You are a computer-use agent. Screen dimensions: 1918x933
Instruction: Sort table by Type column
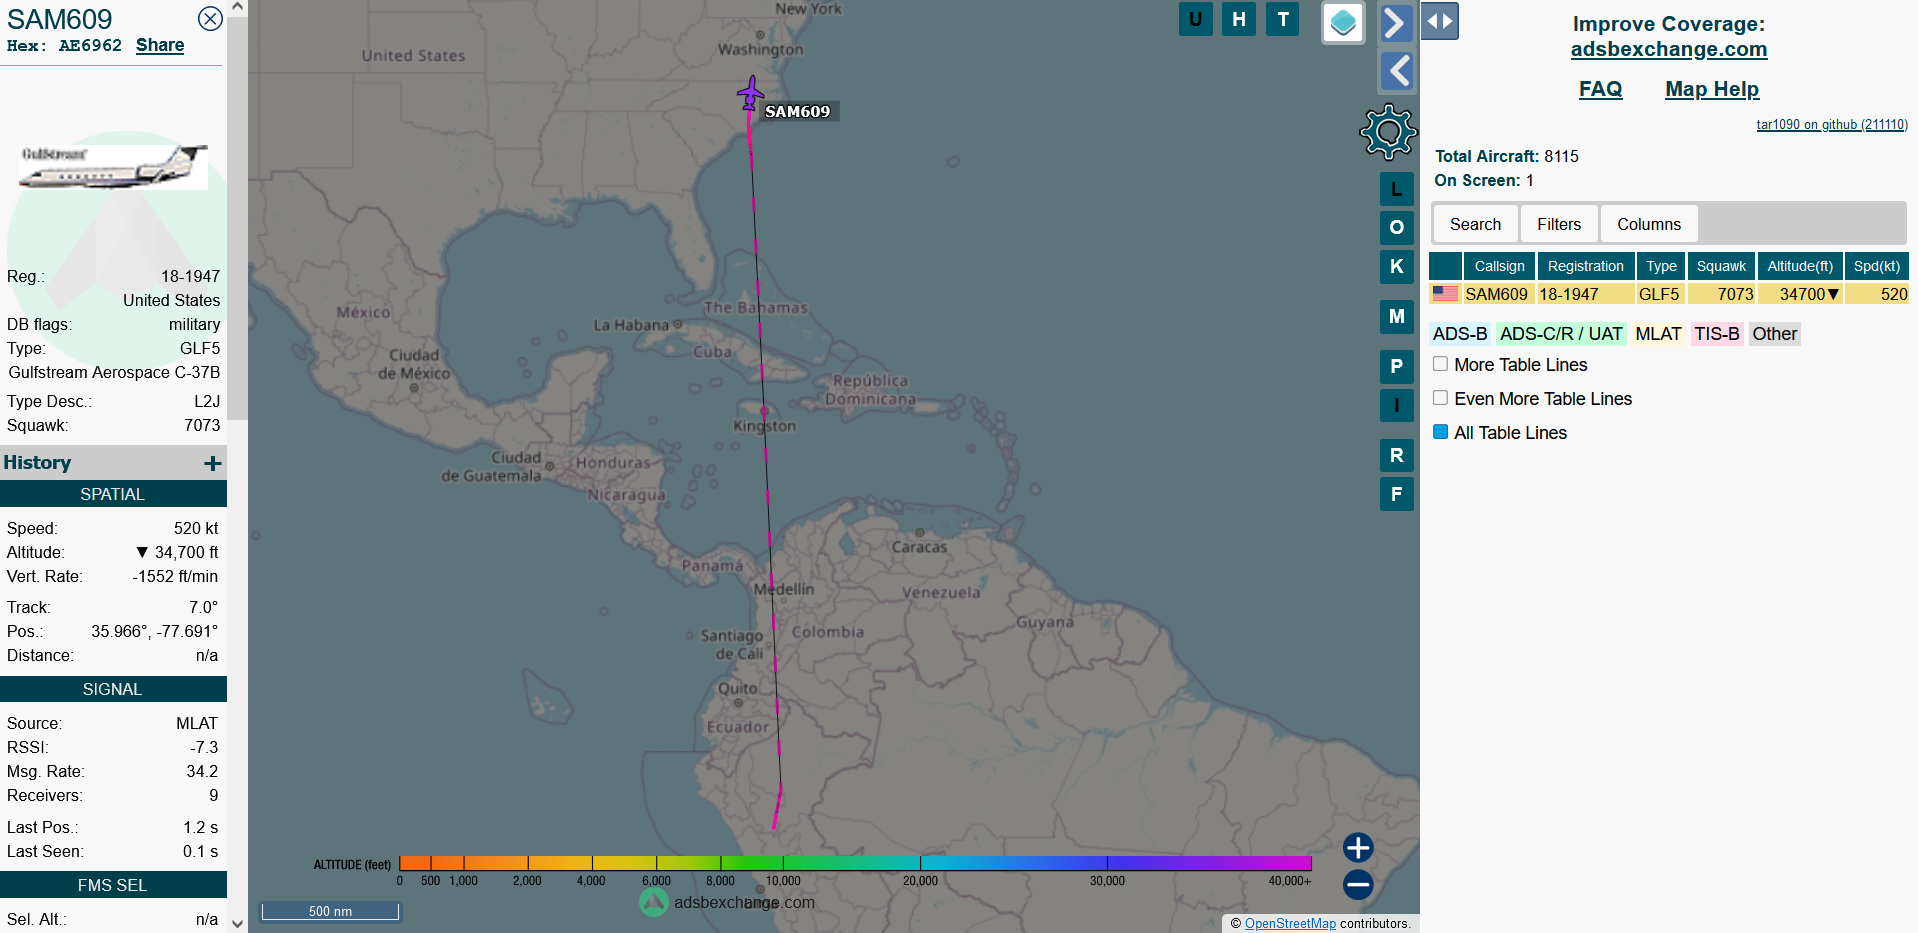coord(1661,266)
